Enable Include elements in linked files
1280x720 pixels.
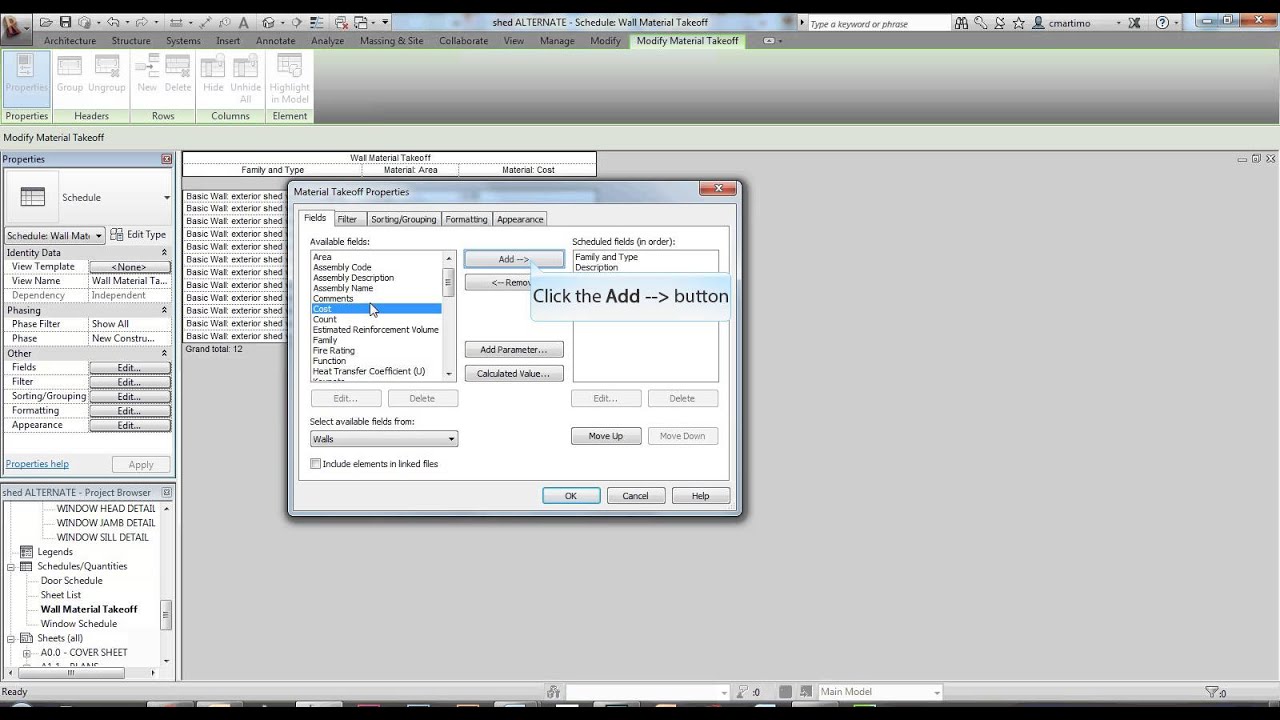point(315,463)
